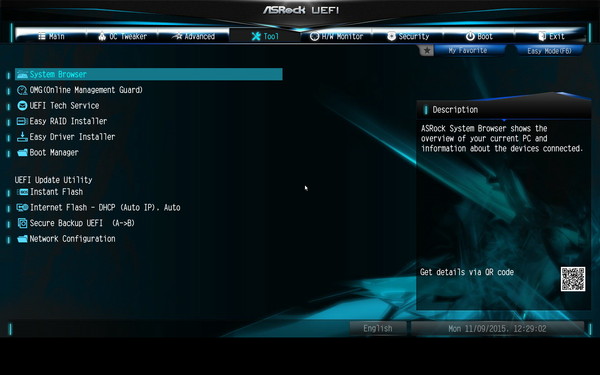Select the Internet Flash icon
Viewport: 600px width, 375px height.
[x=22, y=207]
